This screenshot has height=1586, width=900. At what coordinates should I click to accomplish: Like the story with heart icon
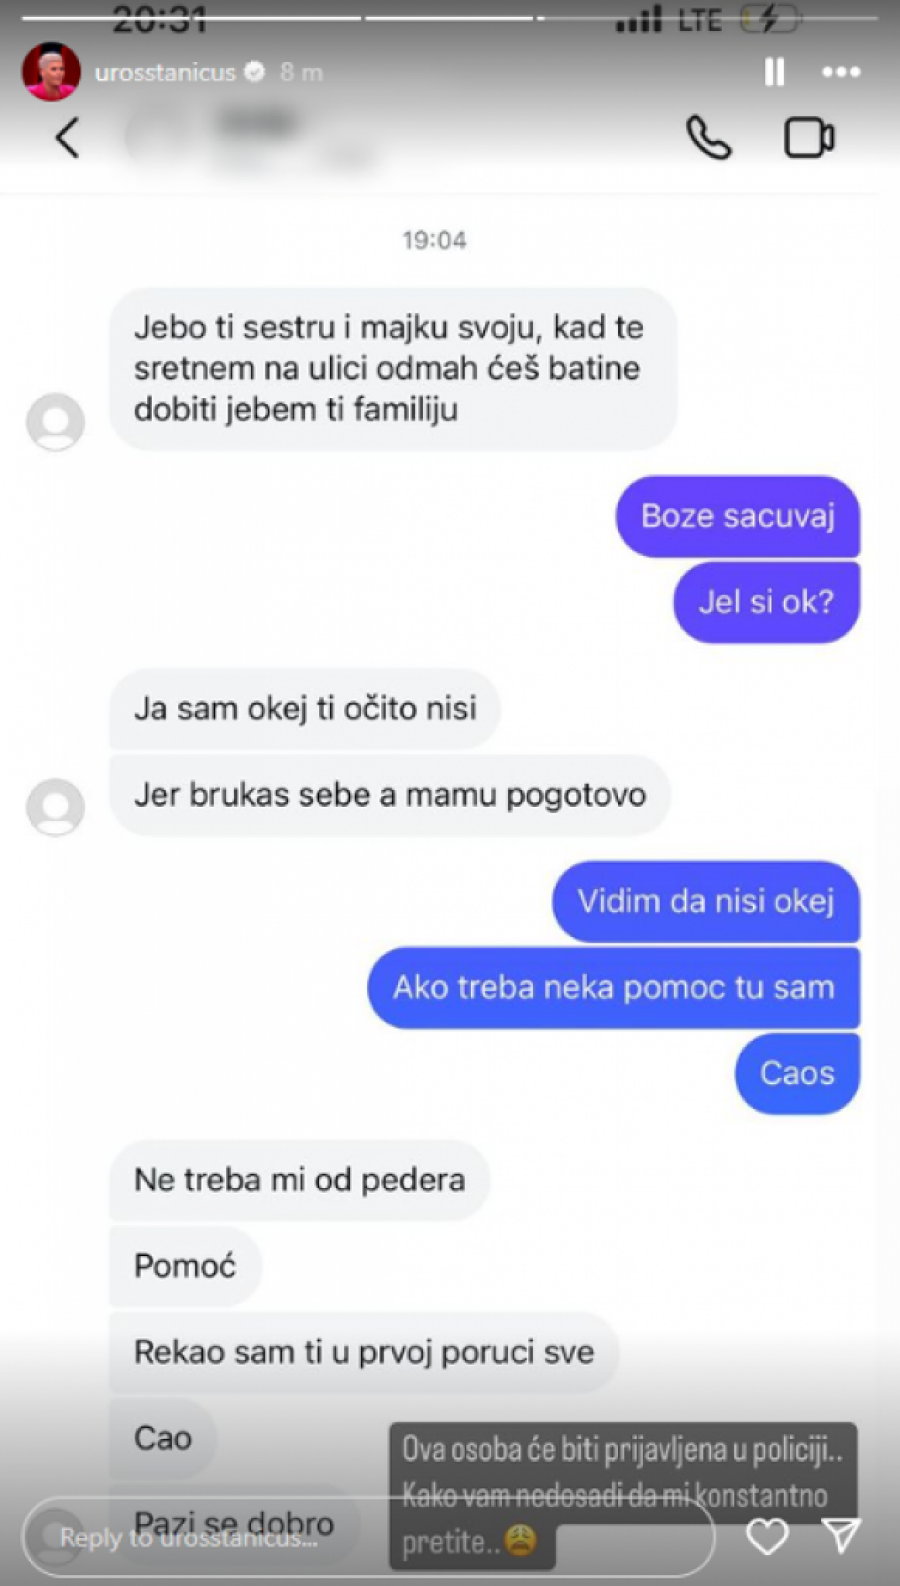(x=768, y=1536)
